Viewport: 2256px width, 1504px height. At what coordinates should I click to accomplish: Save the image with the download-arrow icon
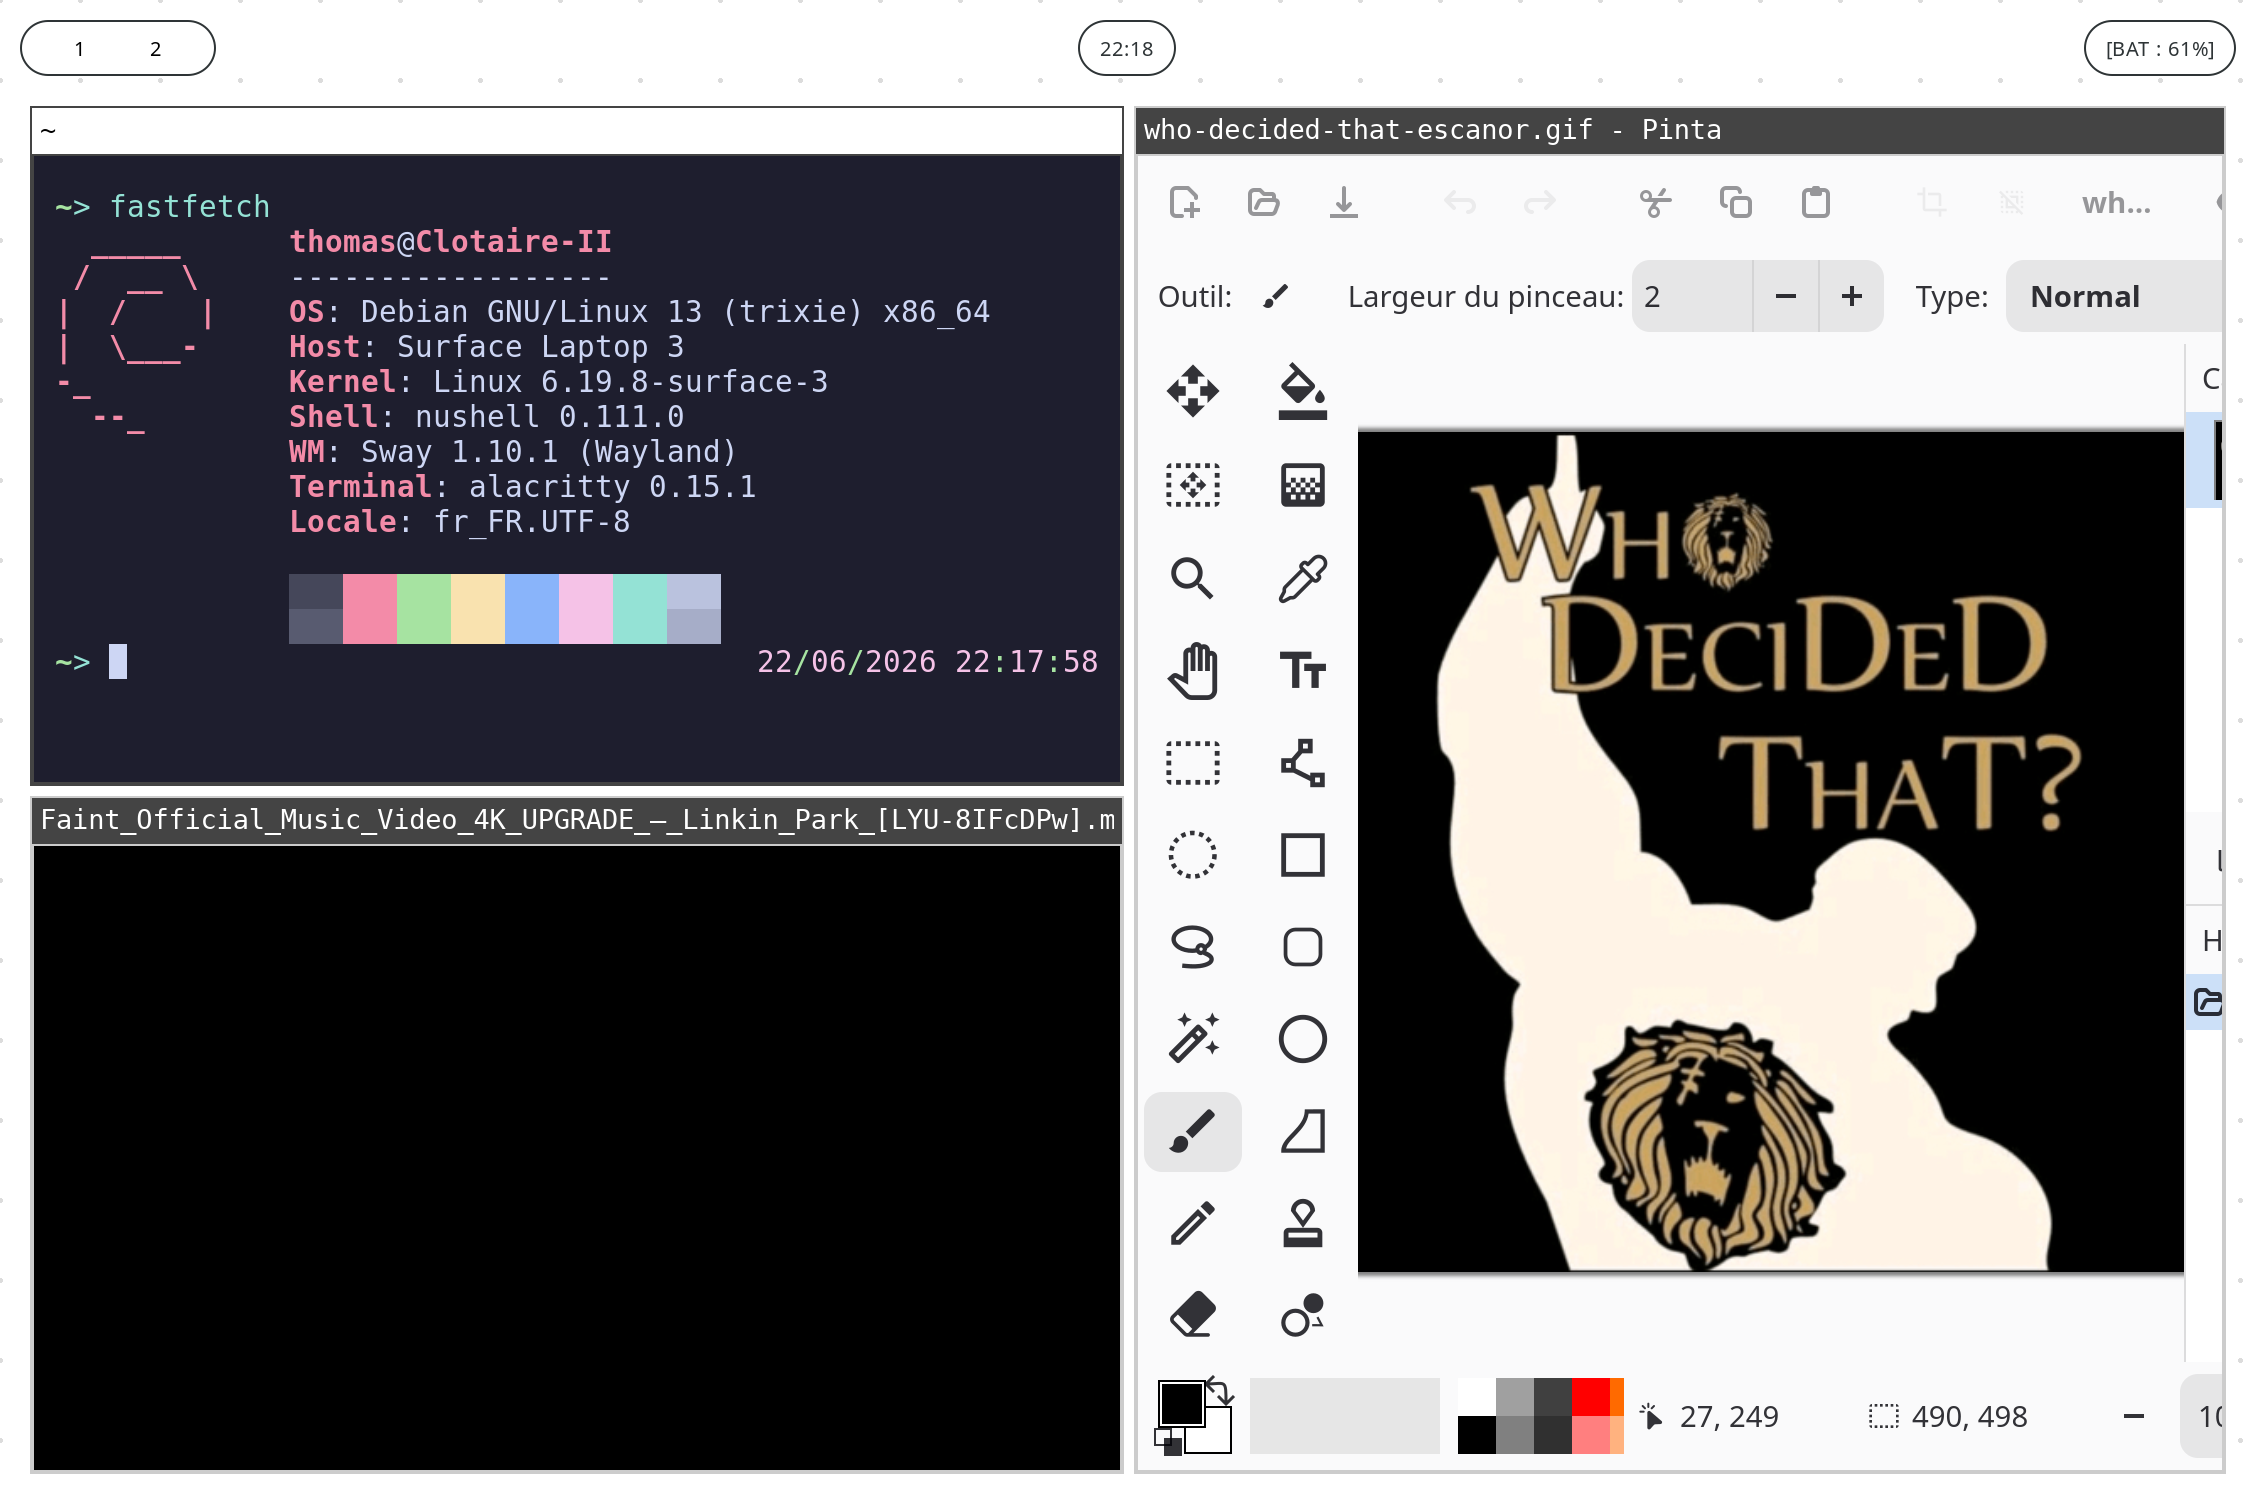[1344, 203]
